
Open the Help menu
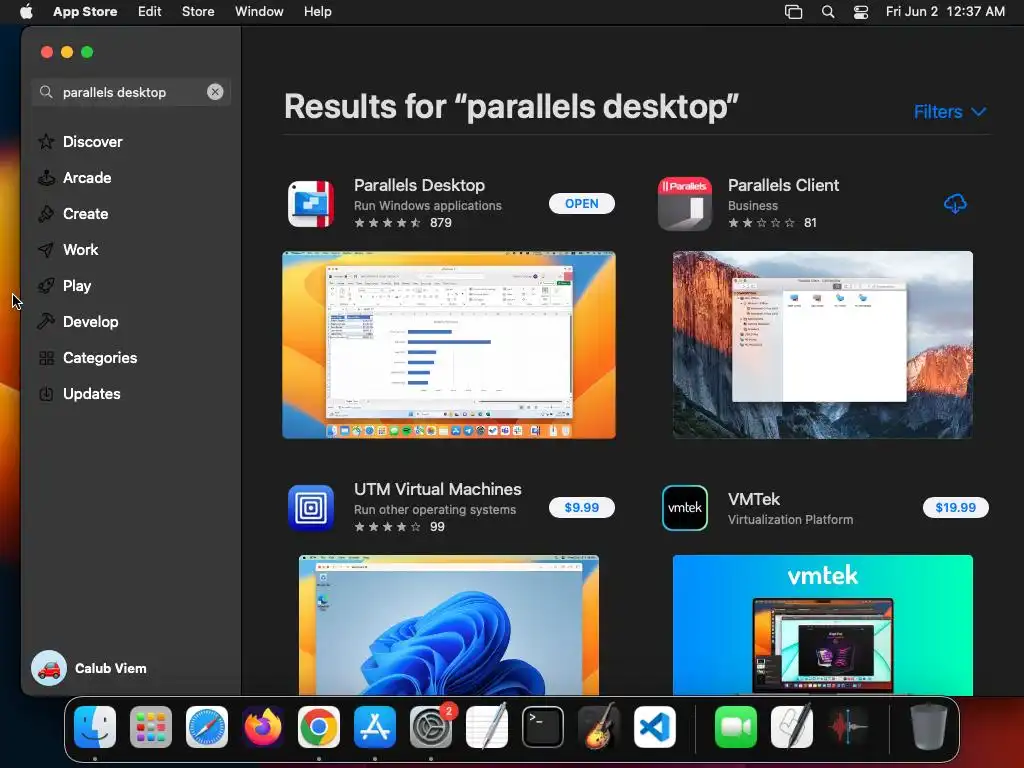[x=317, y=12]
